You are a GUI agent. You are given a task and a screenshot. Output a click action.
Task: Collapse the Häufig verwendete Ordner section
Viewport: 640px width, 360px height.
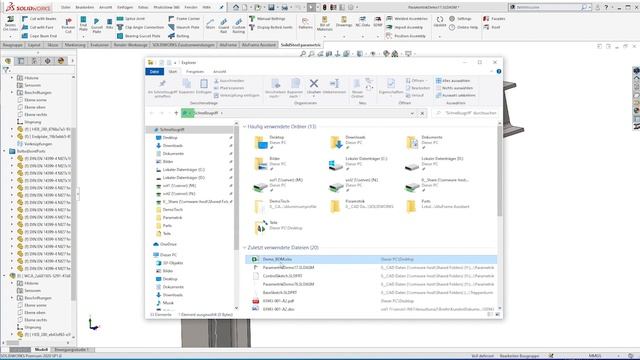point(244,127)
